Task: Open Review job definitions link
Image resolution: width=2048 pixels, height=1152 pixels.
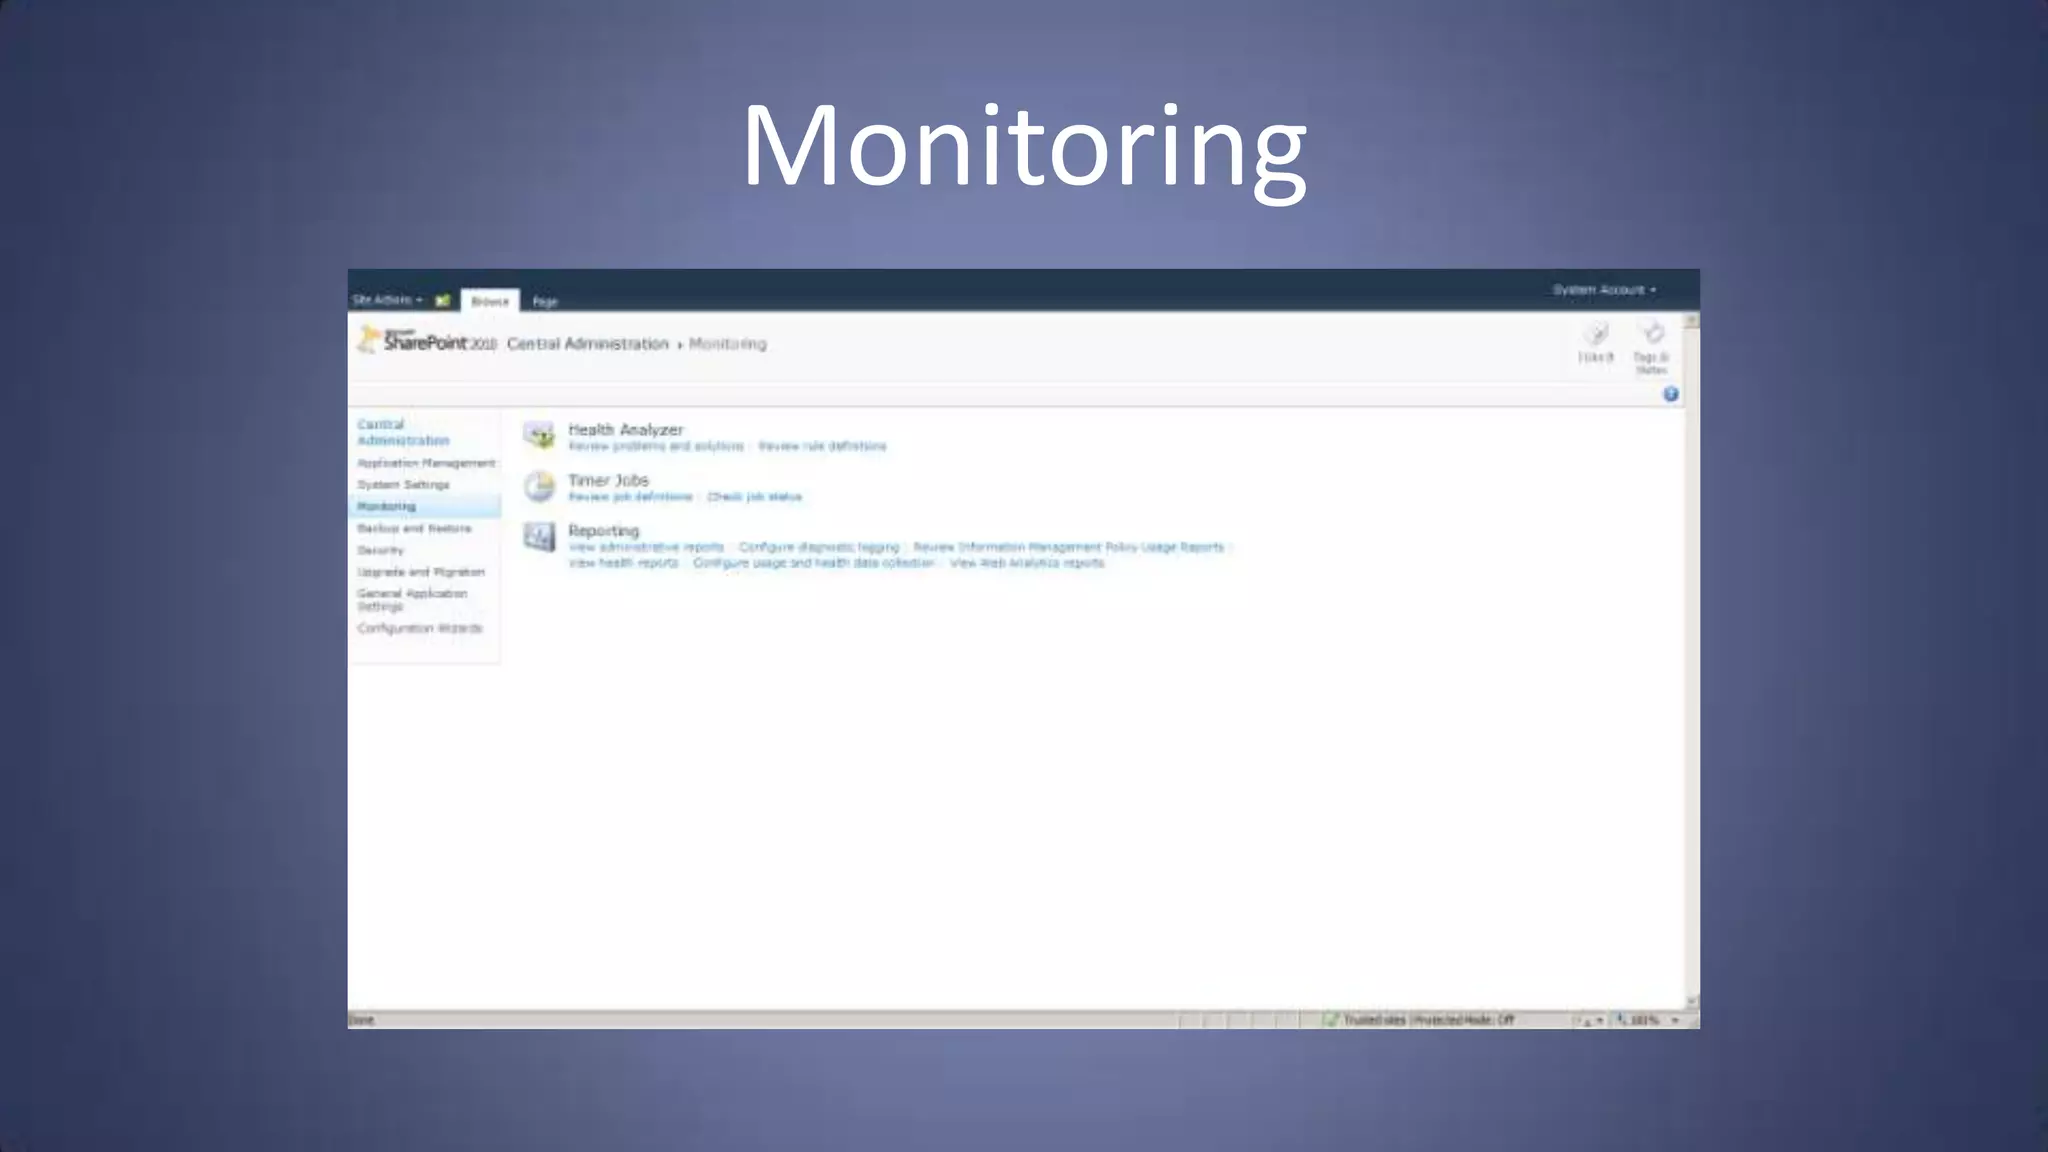Action: (x=630, y=497)
